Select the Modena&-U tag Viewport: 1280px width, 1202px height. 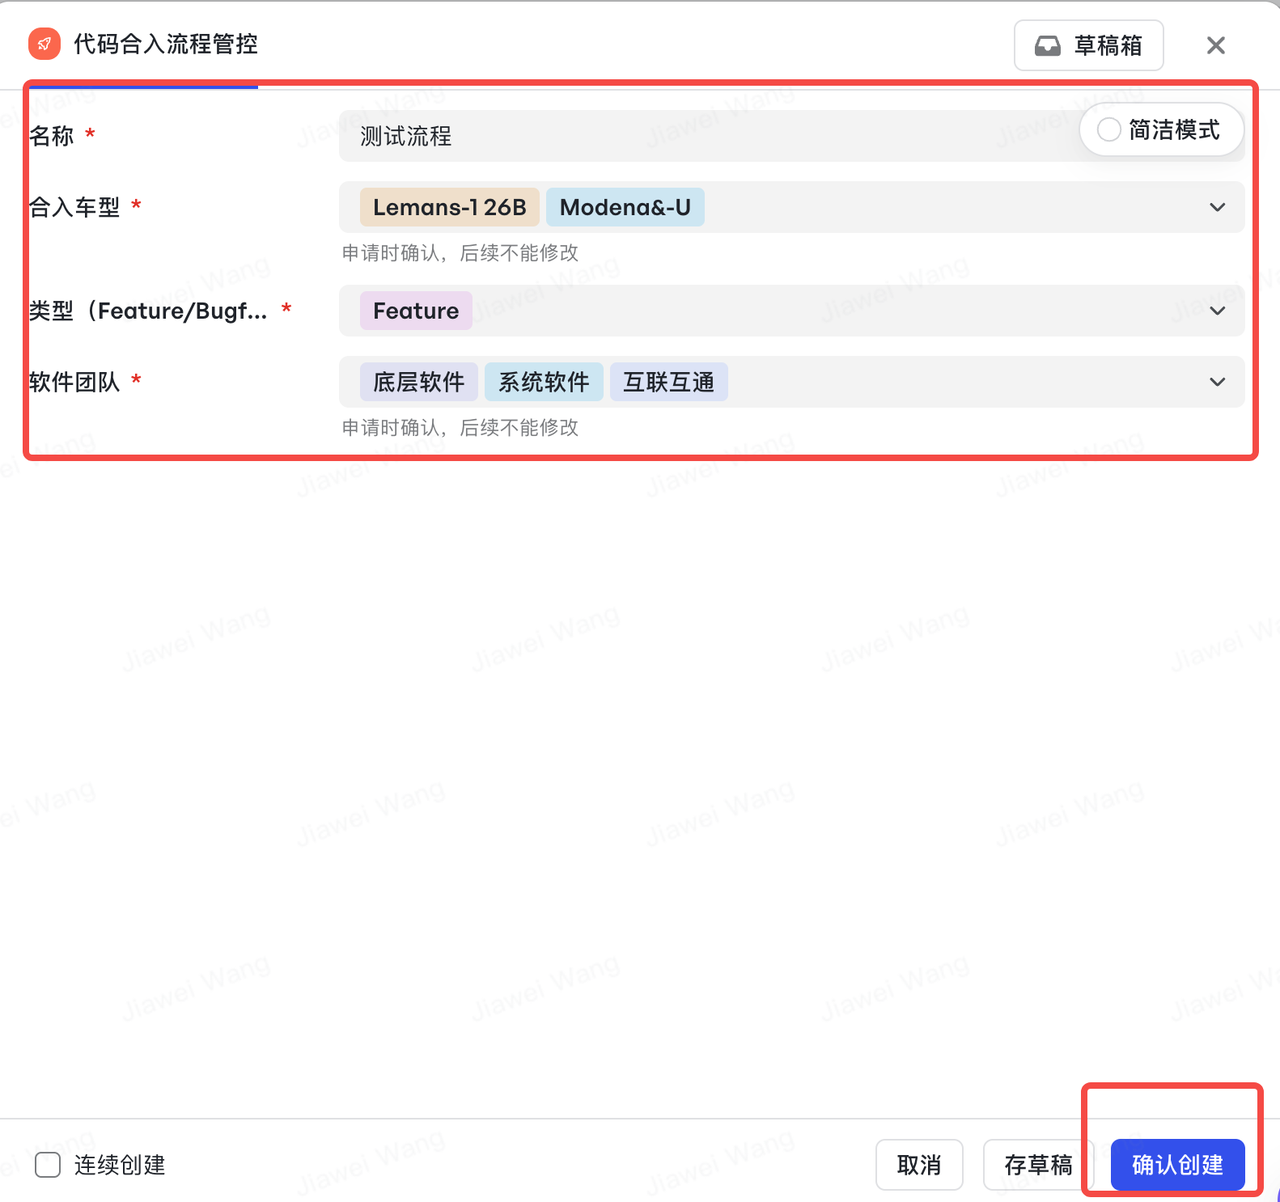pyautogui.click(x=625, y=207)
